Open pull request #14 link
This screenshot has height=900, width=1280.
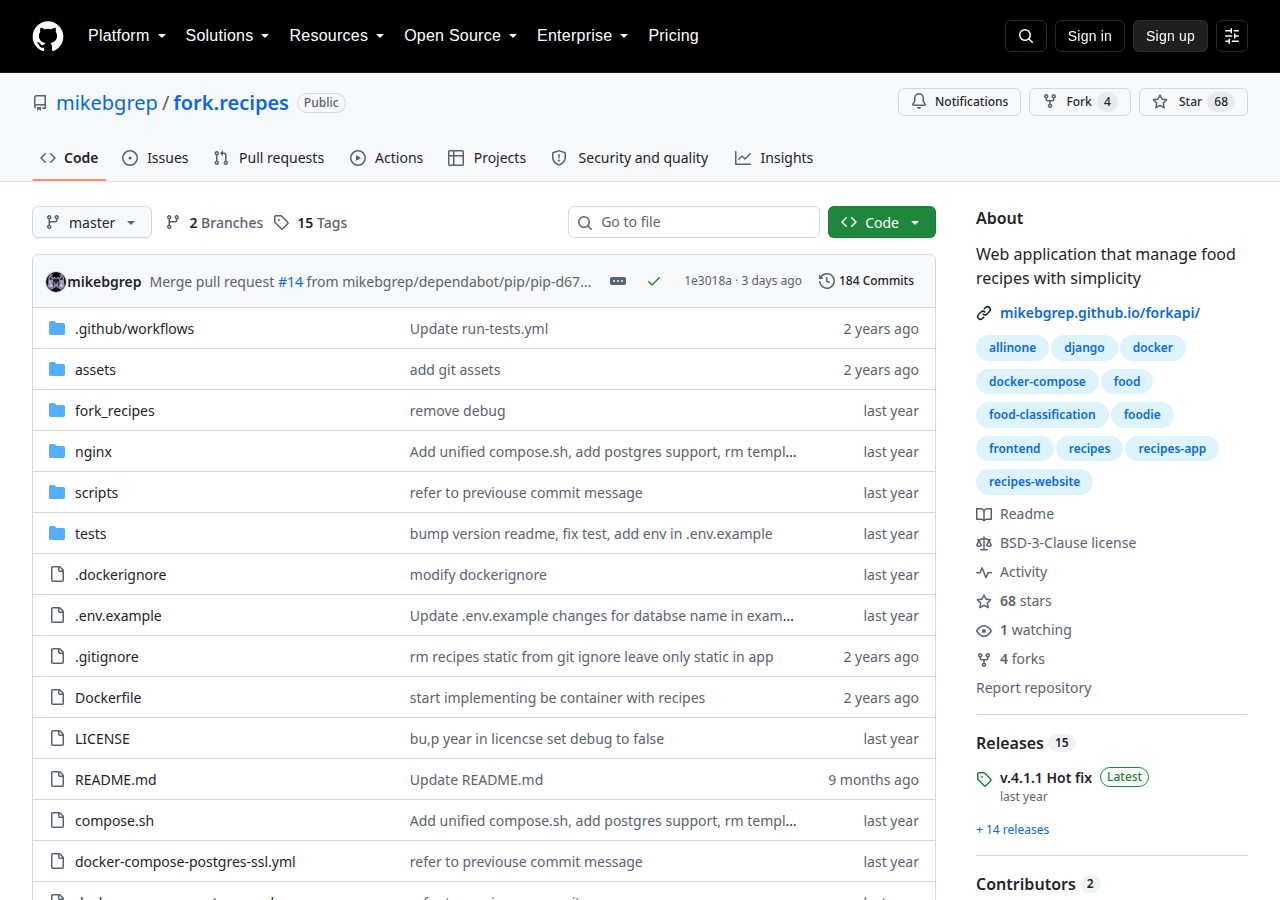[290, 281]
